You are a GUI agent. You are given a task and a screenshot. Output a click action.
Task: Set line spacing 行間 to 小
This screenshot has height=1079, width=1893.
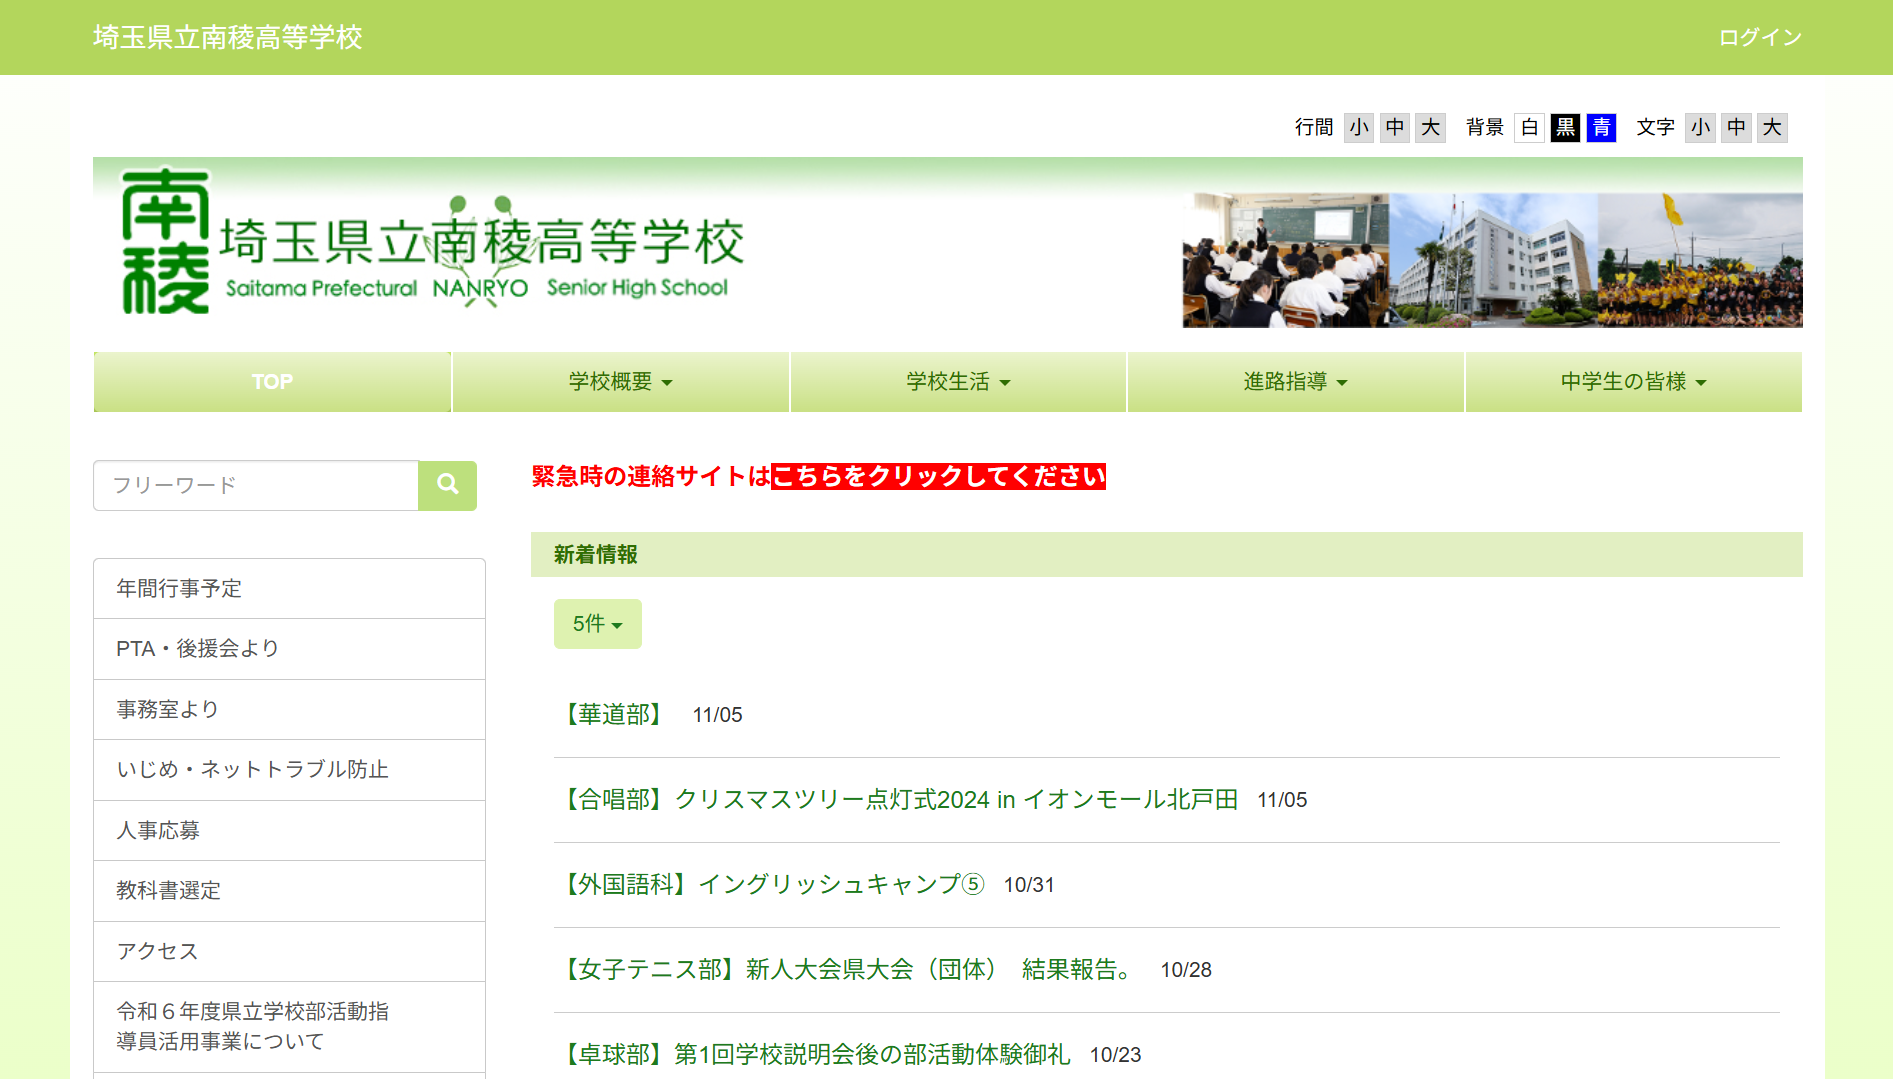(x=1358, y=127)
